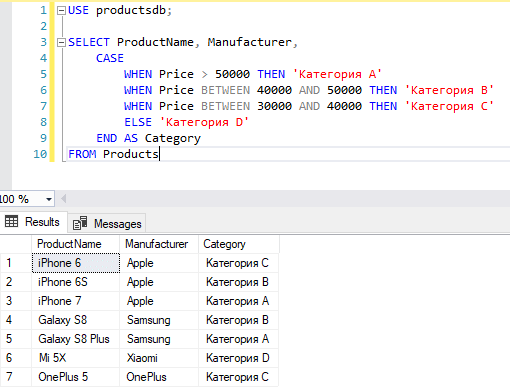Select Apple cell in iPhone 7 row
The height and width of the screenshot is (392, 510).
pyautogui.click(x=159, y=301)
